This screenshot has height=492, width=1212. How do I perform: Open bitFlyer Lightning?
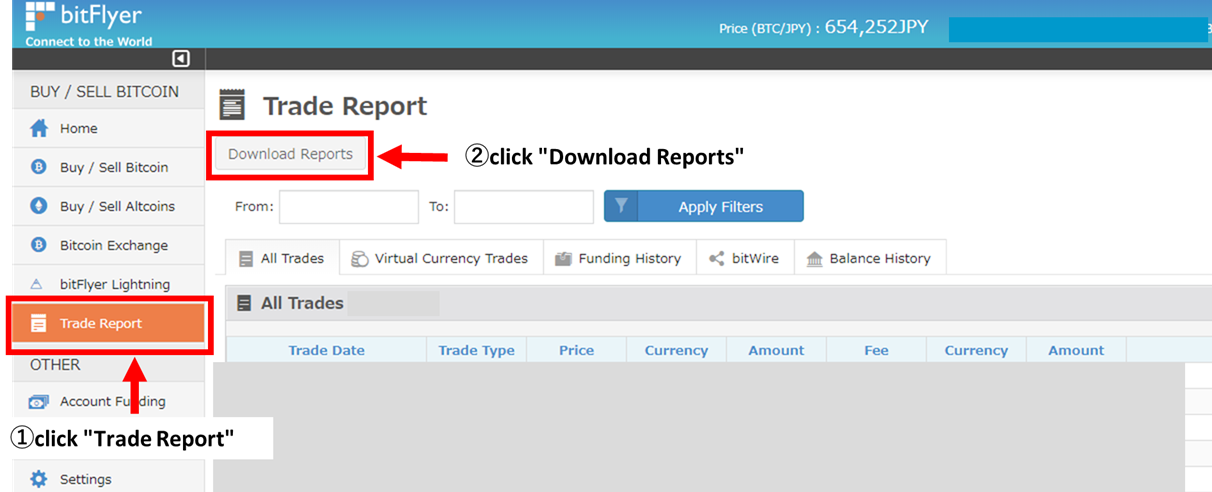pyautogui.click(x=108, y=284)
